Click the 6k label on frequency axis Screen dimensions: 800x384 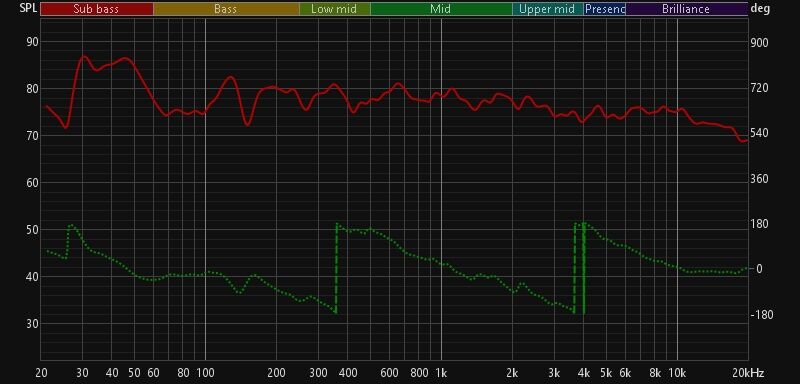[x=625, y=372]
